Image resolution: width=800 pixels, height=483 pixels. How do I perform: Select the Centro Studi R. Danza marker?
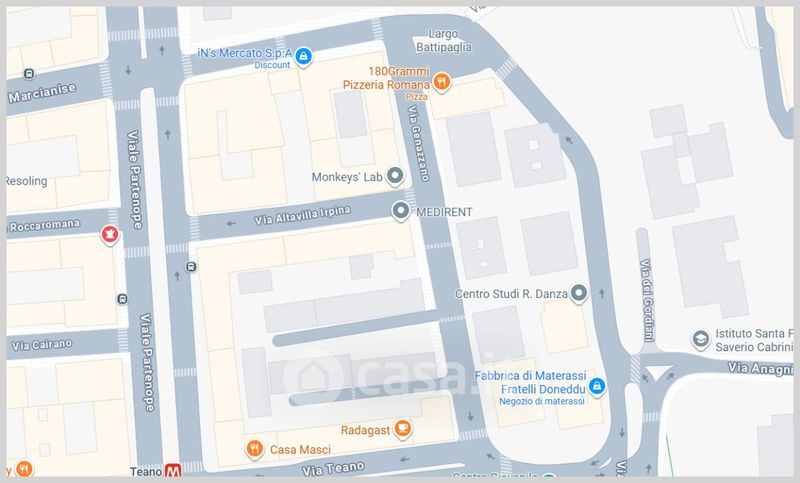pyautogui.click(x=579, y=293)
